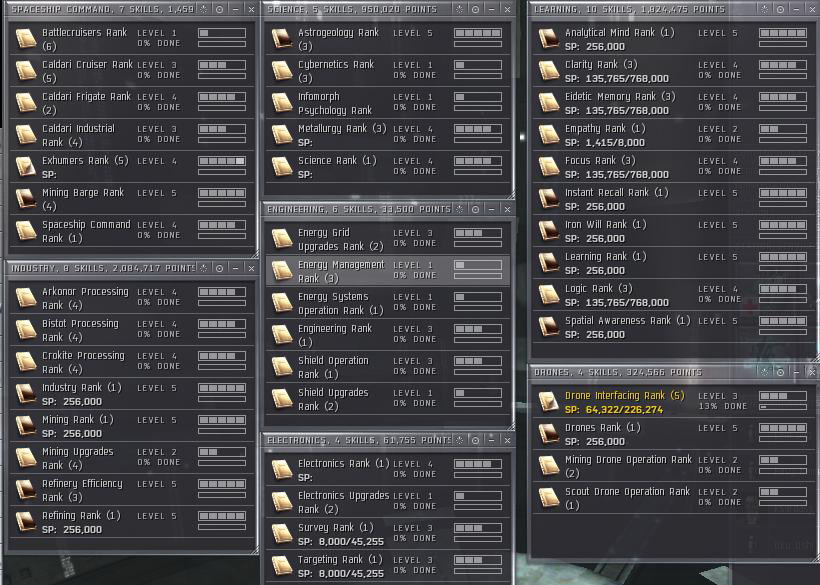Screen dimensions: 820x585
Task: Select the Infomorph Psychology Rank skill name
Action: [x=335, y=103]
